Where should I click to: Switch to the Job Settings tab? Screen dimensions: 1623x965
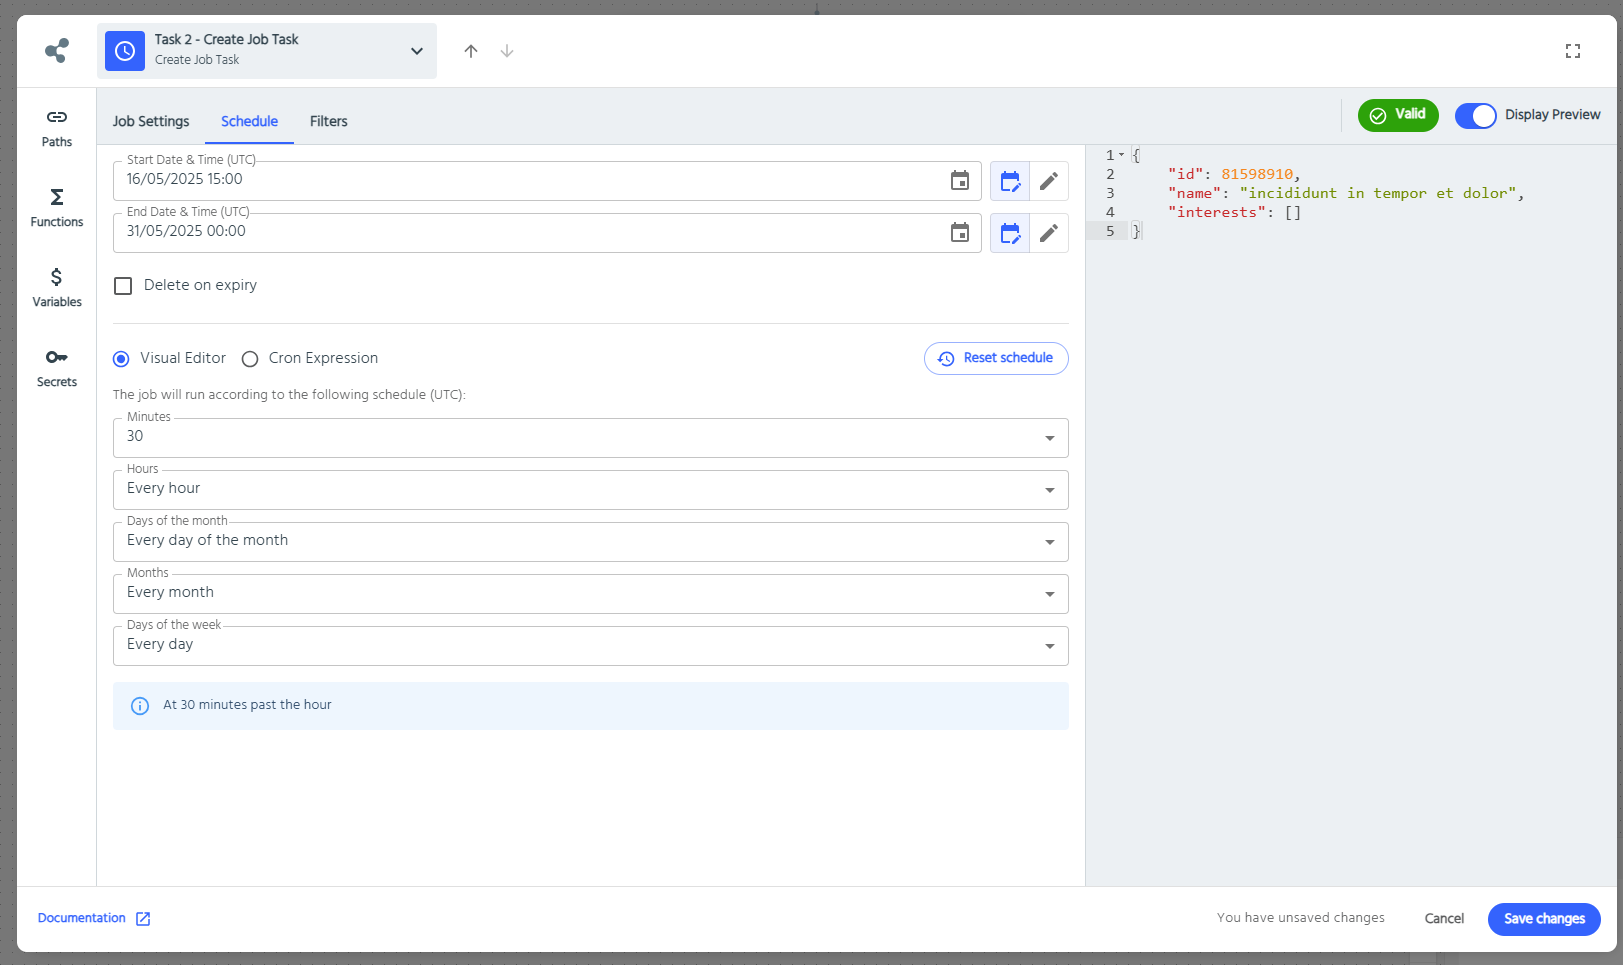pyautogui.click(x=151, y=121)
